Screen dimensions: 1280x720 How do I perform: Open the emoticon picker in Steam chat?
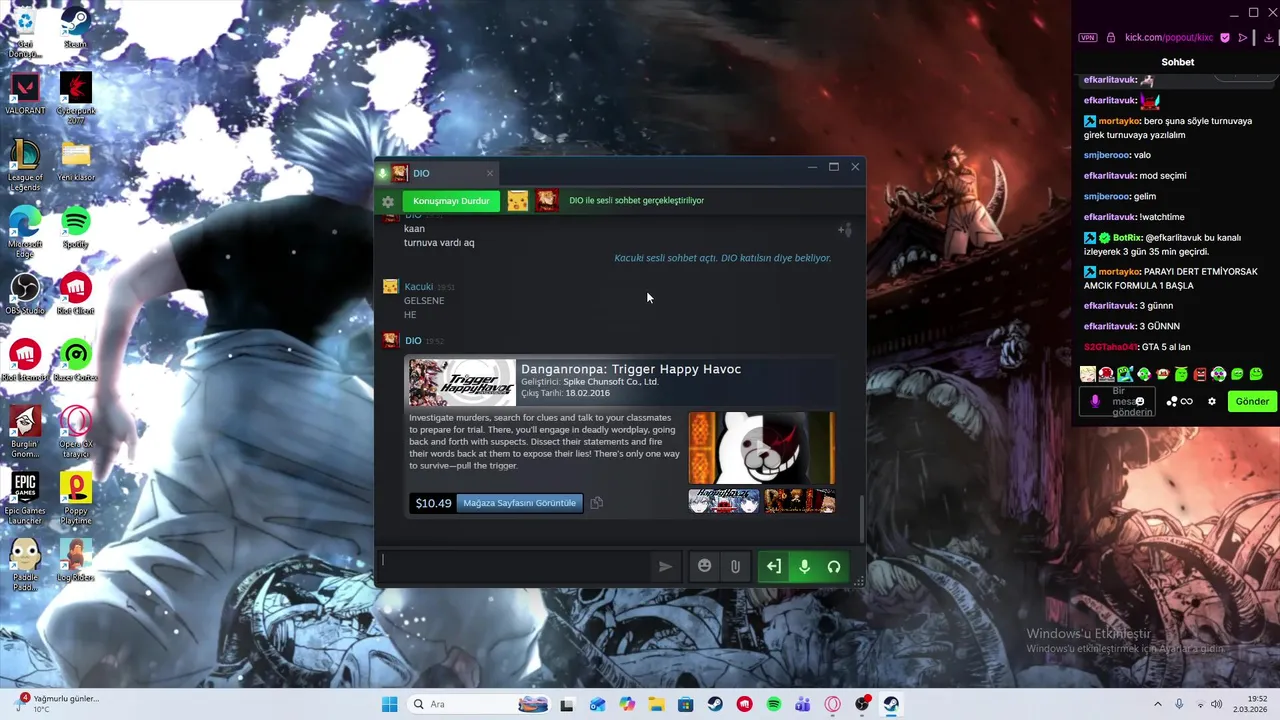point(704,566)
